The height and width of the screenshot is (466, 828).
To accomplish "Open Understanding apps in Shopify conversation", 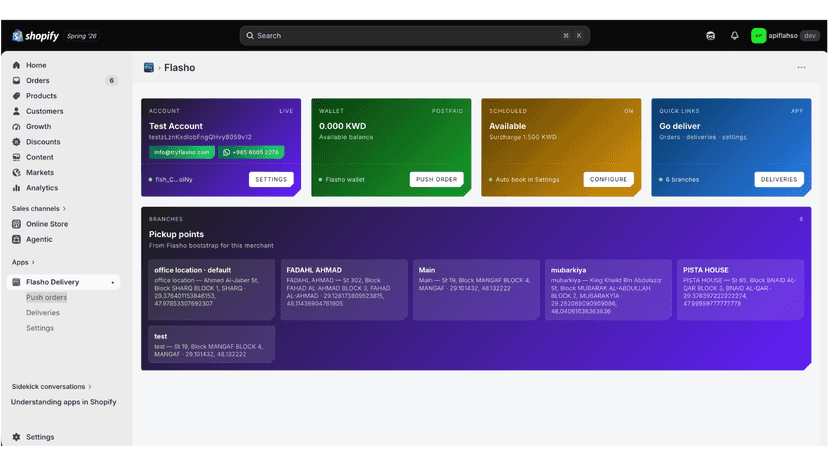I will [x=63, y=402].
